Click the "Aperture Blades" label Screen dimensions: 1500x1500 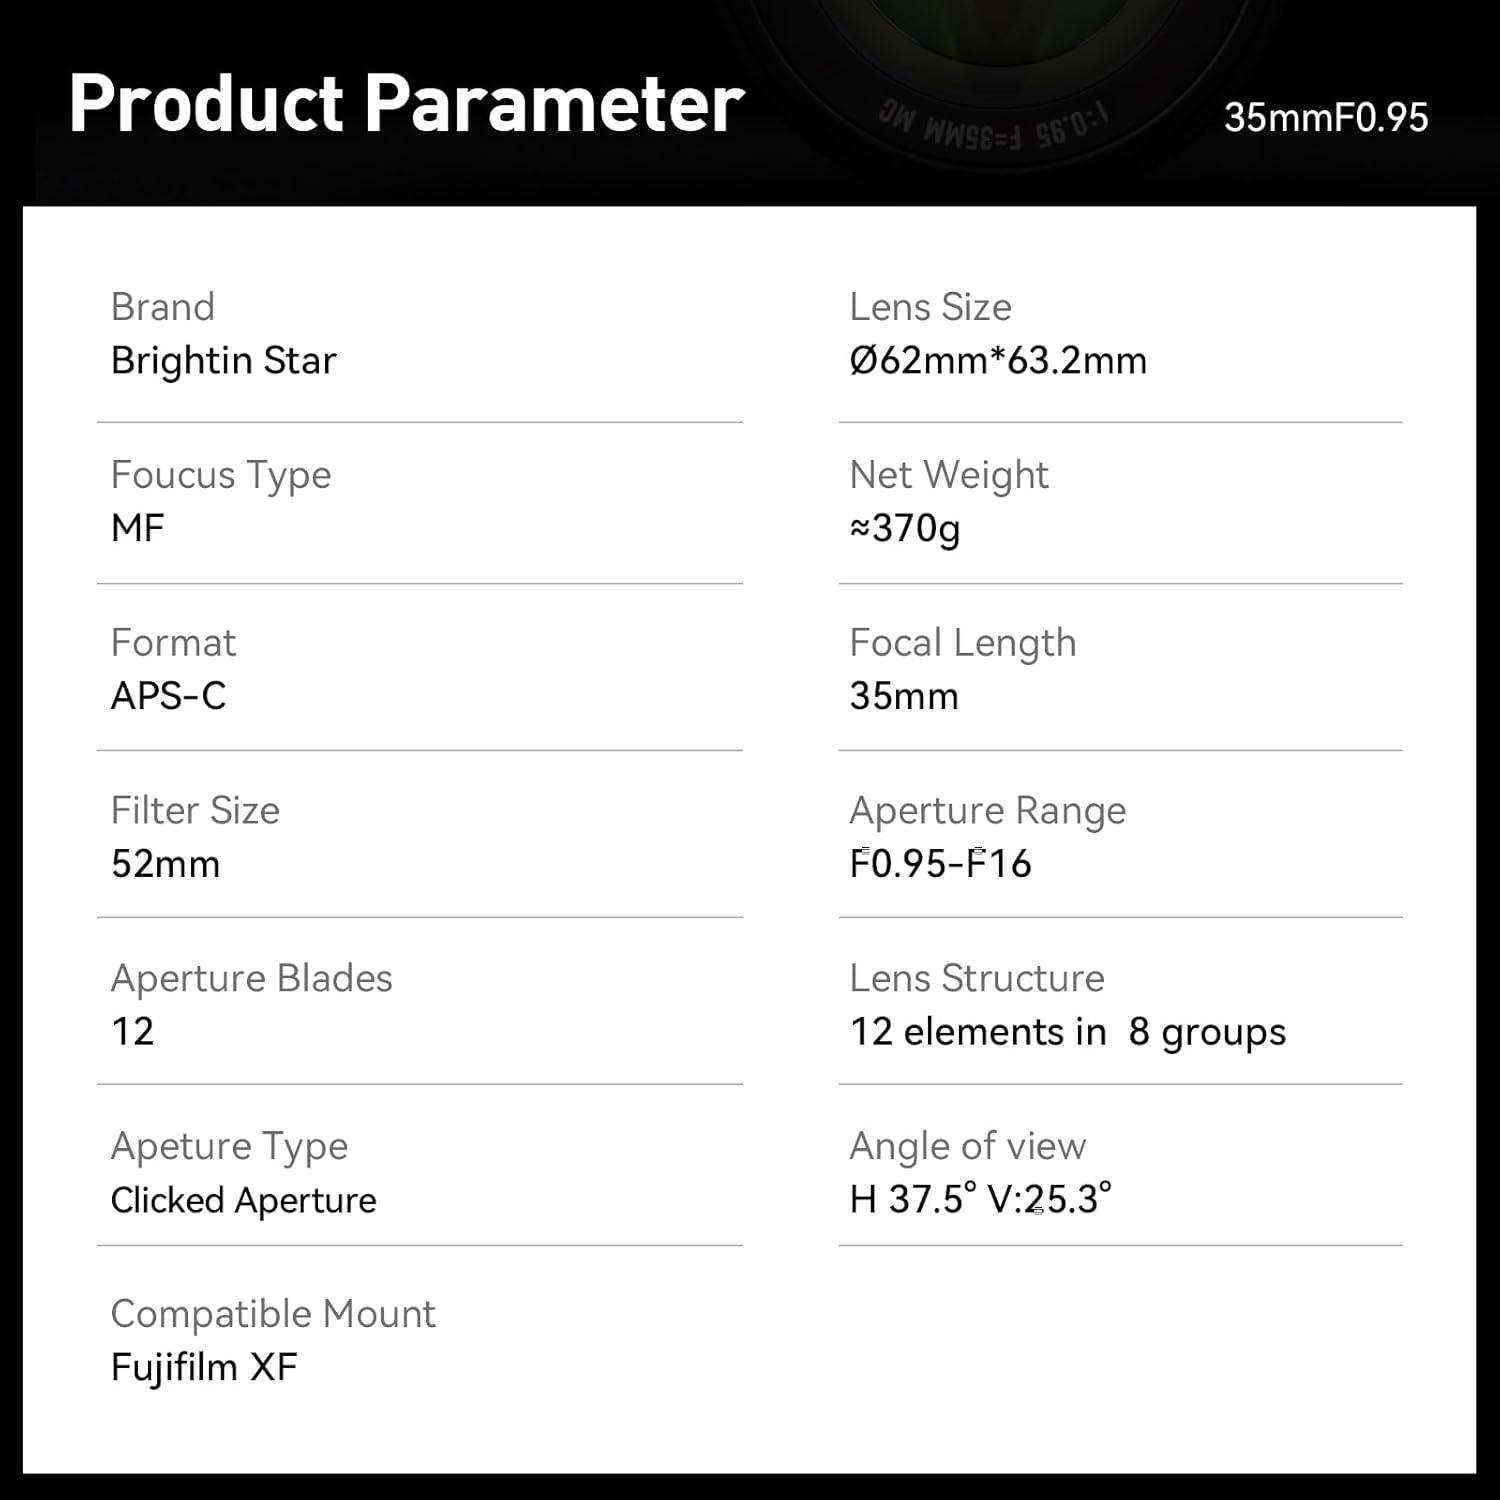tap(251, 978)
